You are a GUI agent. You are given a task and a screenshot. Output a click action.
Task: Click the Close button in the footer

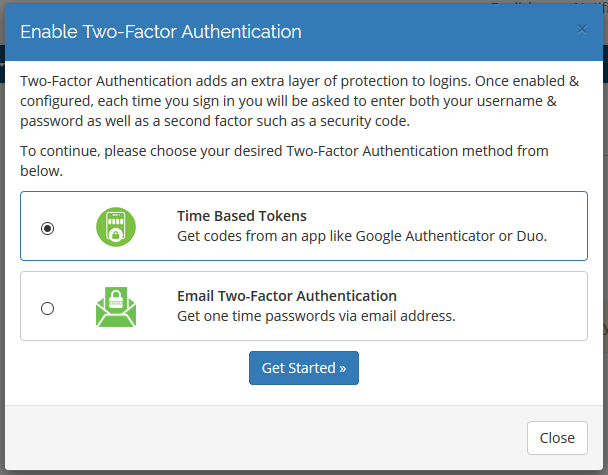click(x=557, y=438)
